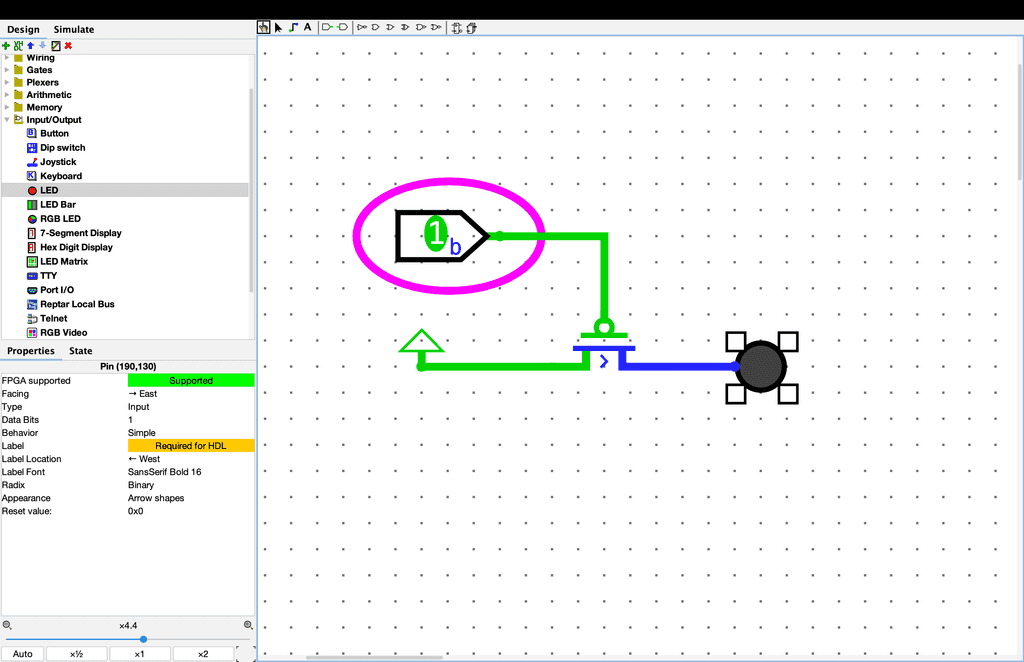Click the zoom level slider handle

click(x=143, y=639)
